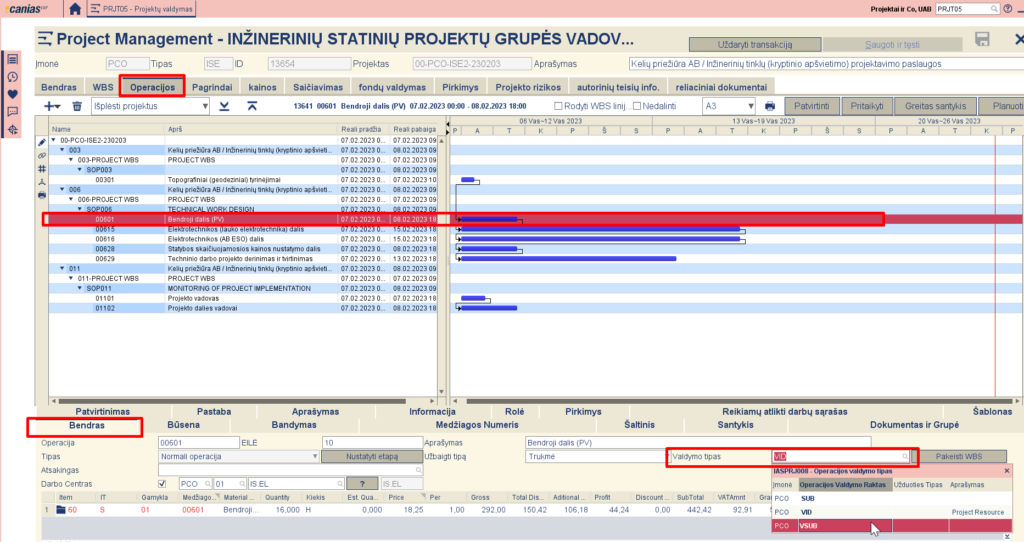Switch to the Pagrindai tab
Viewport: 1024px width, 542px height.
click(212, 87)
